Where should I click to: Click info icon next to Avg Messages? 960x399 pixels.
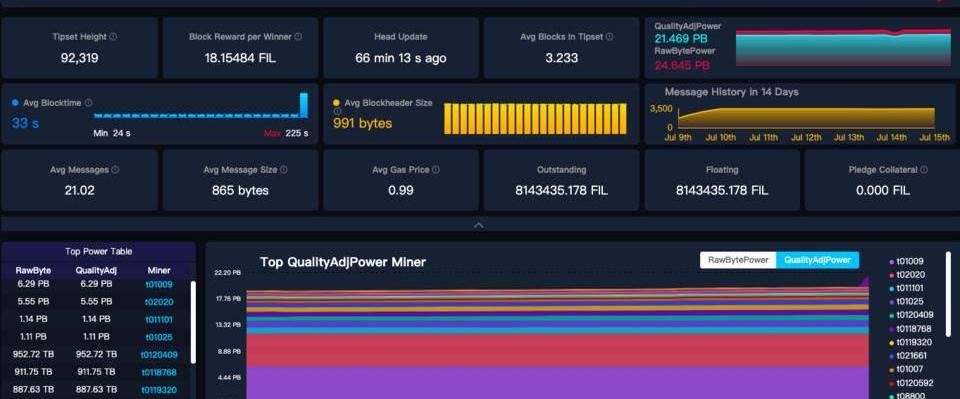tap(116, 170)
